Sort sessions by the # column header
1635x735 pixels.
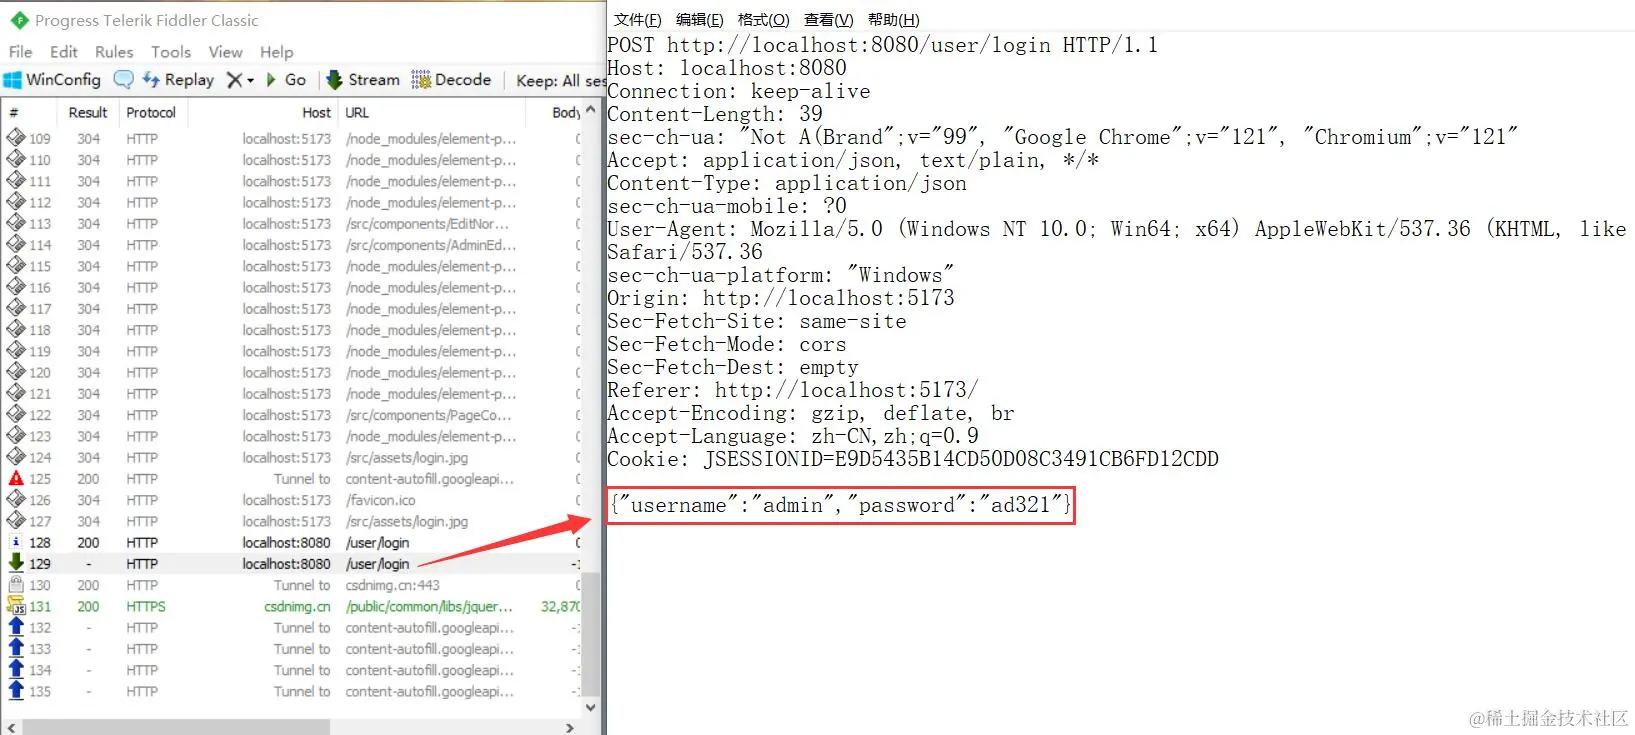(x=30, y=113)
